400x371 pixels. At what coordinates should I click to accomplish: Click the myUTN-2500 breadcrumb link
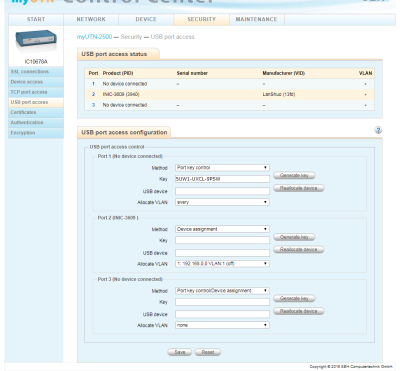tap(94, 37)
